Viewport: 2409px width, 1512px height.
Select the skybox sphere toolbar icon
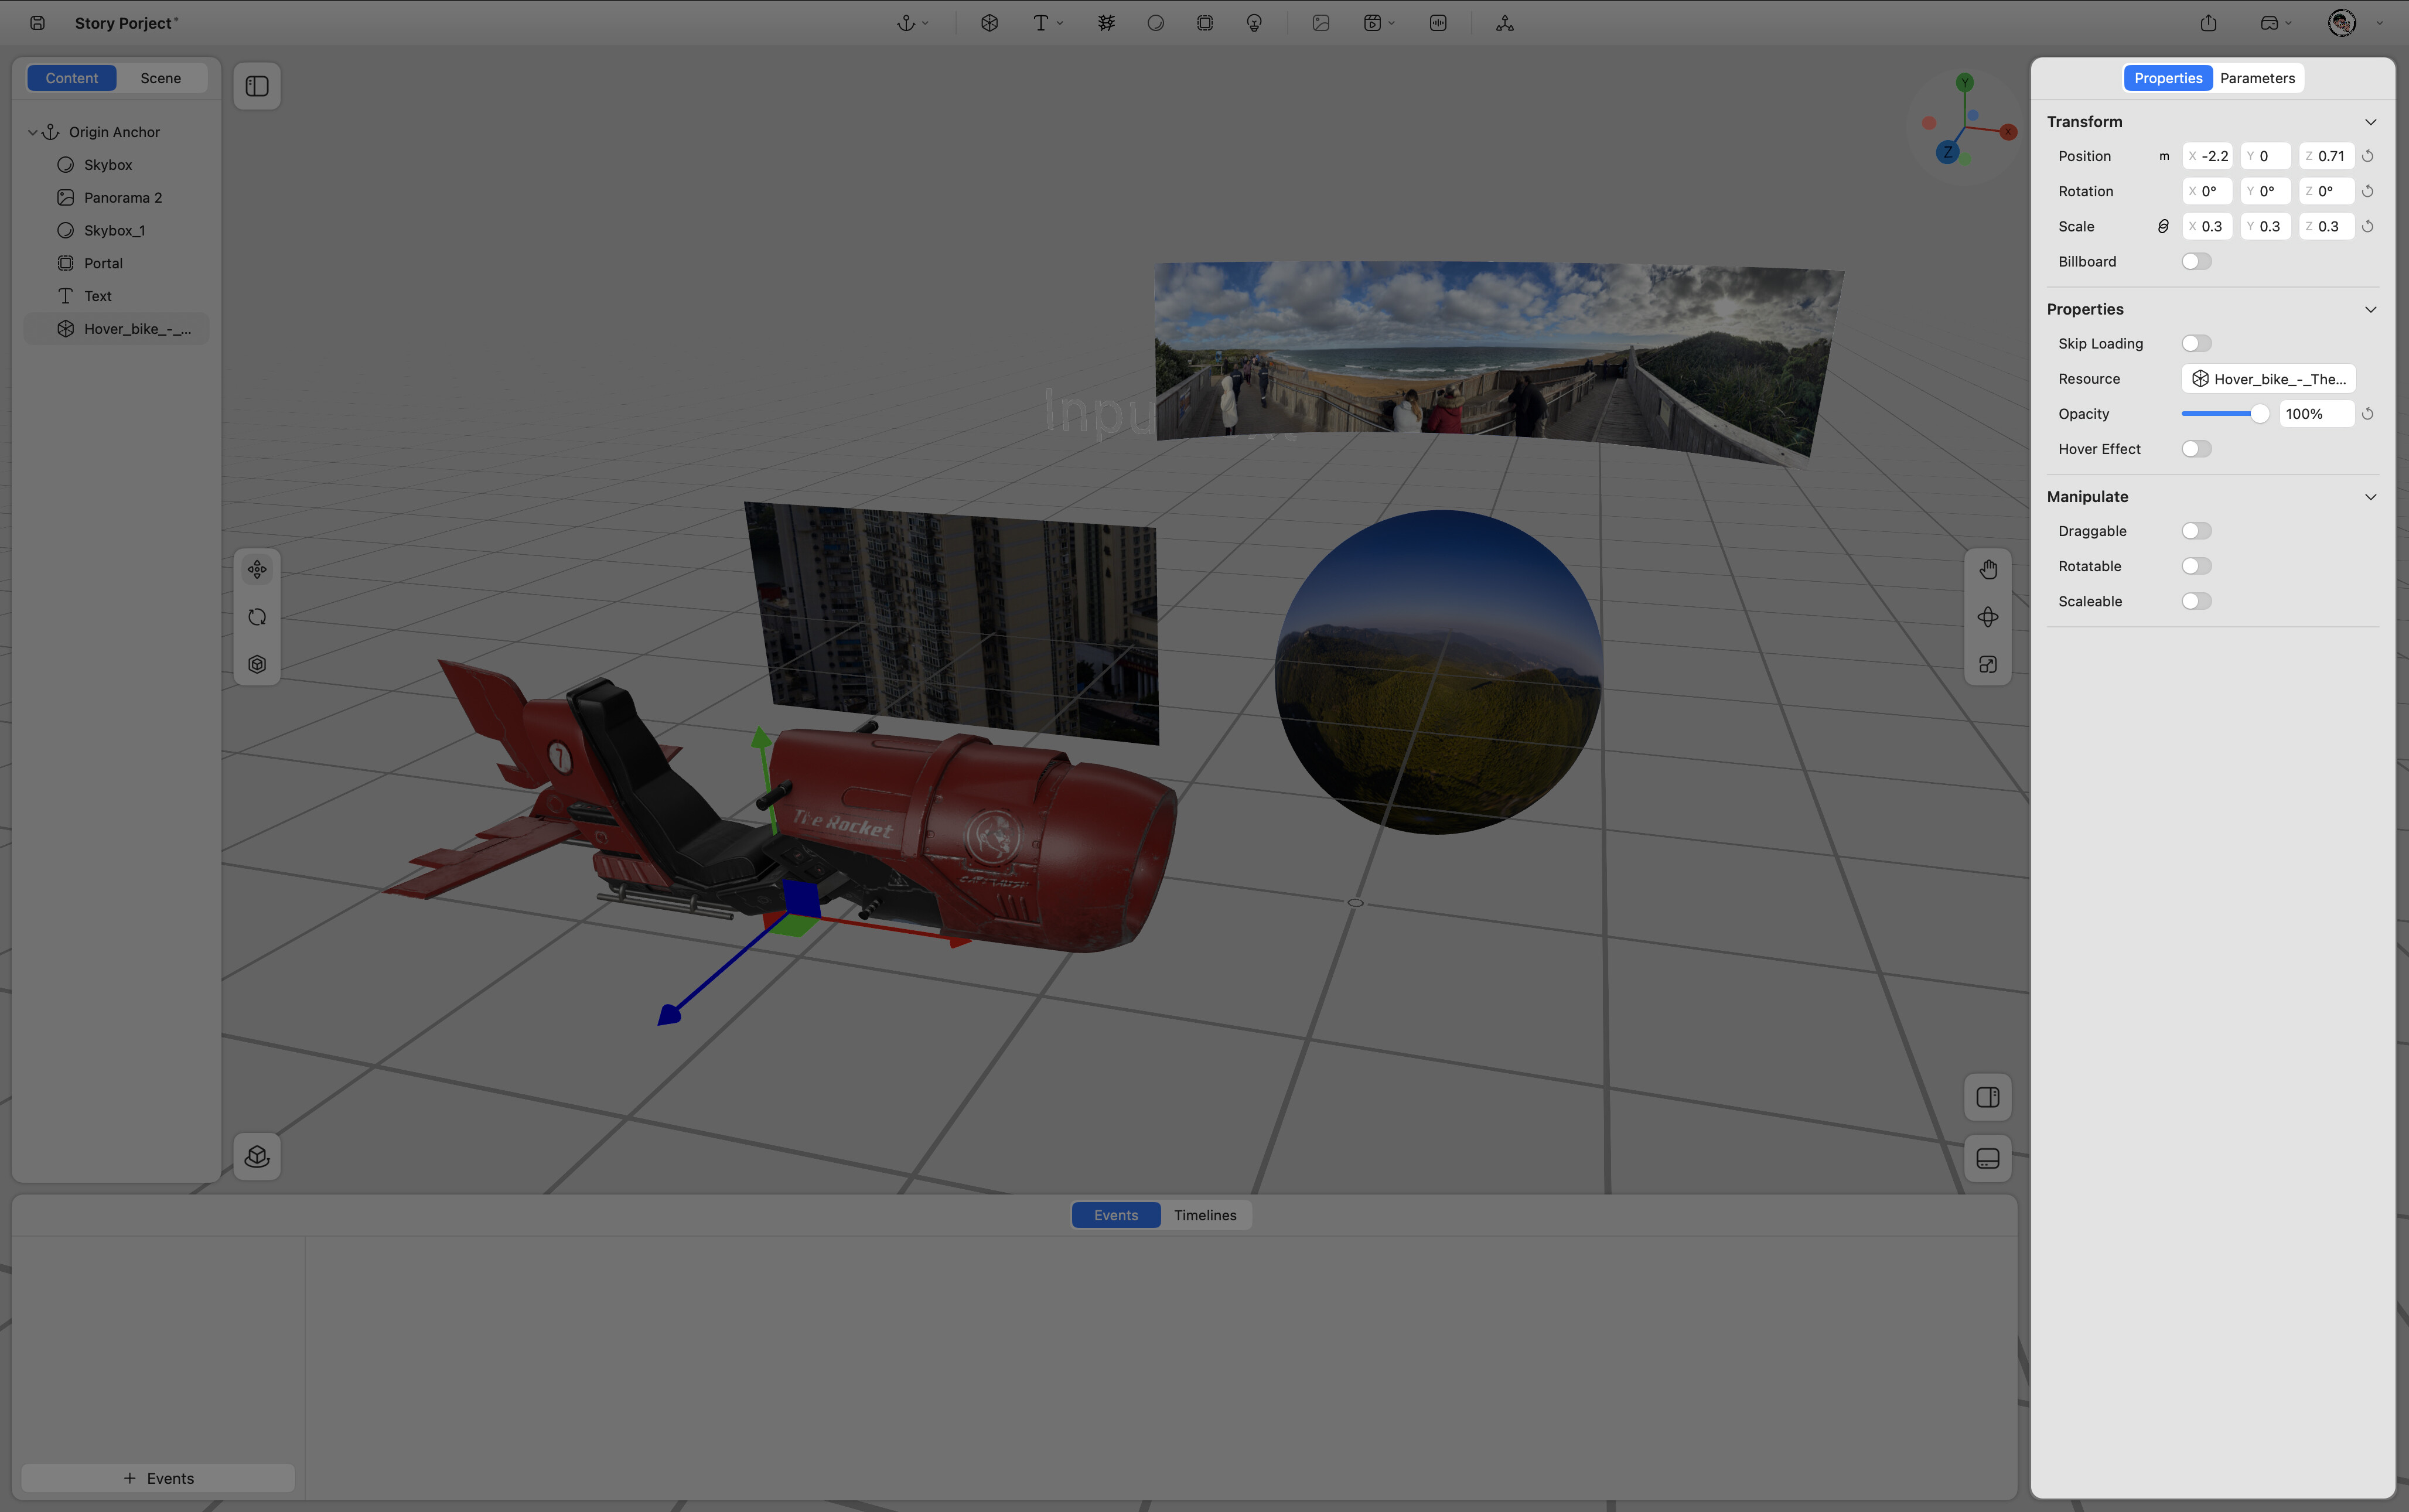[x=1155, y=23]
